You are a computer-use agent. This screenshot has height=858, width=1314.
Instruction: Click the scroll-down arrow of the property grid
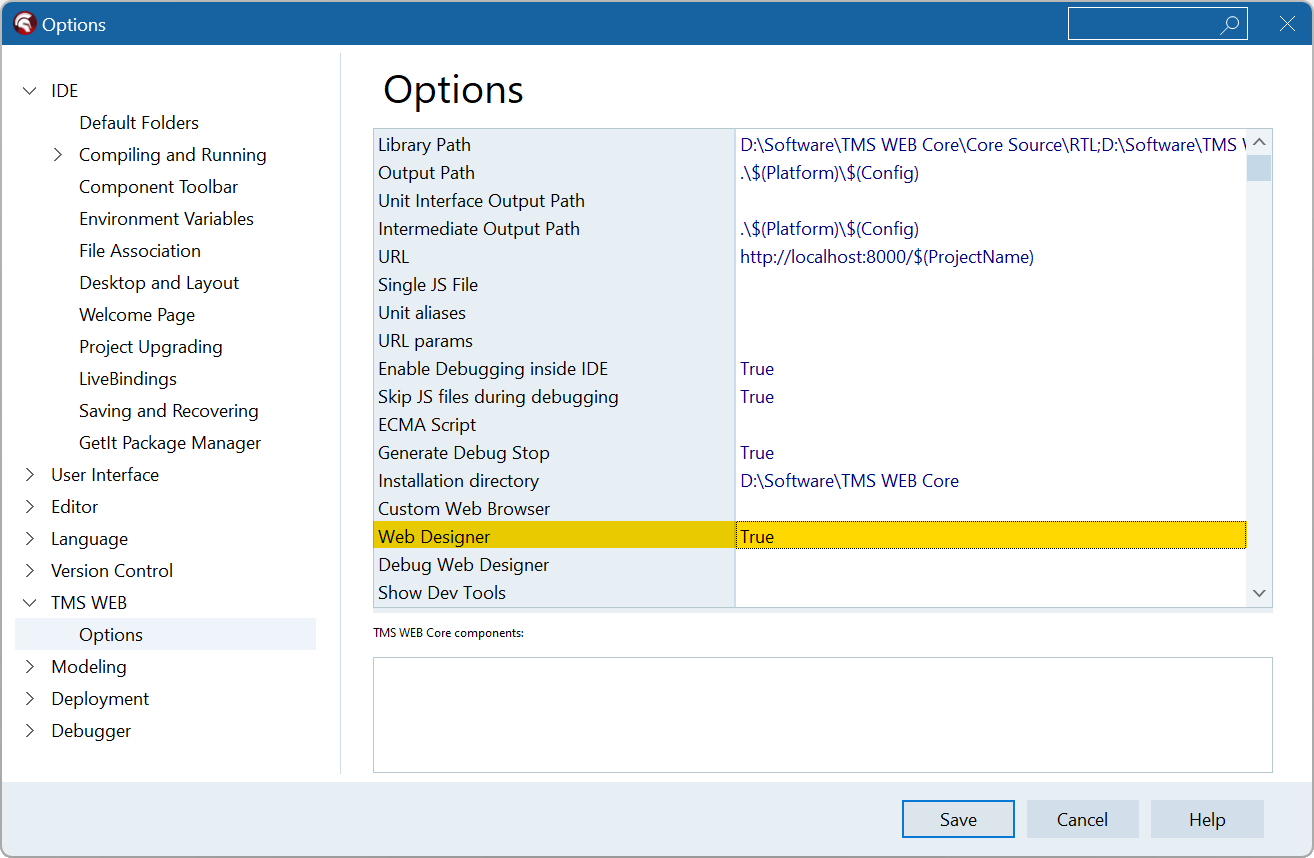[1259, 592]
